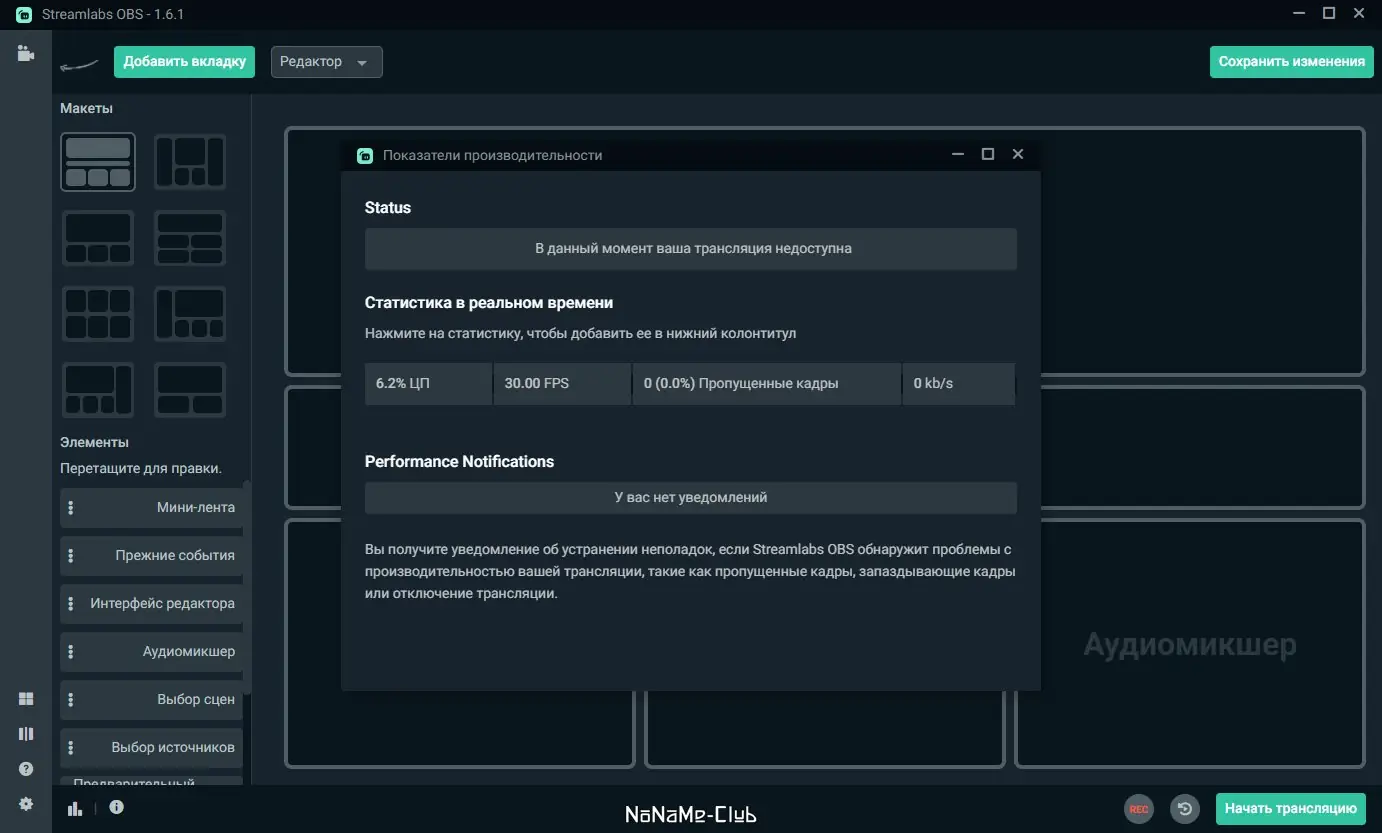Select the Выбор сцен element
The height and width of the screenshot is (833, 1382).
(x=151, y=700)
